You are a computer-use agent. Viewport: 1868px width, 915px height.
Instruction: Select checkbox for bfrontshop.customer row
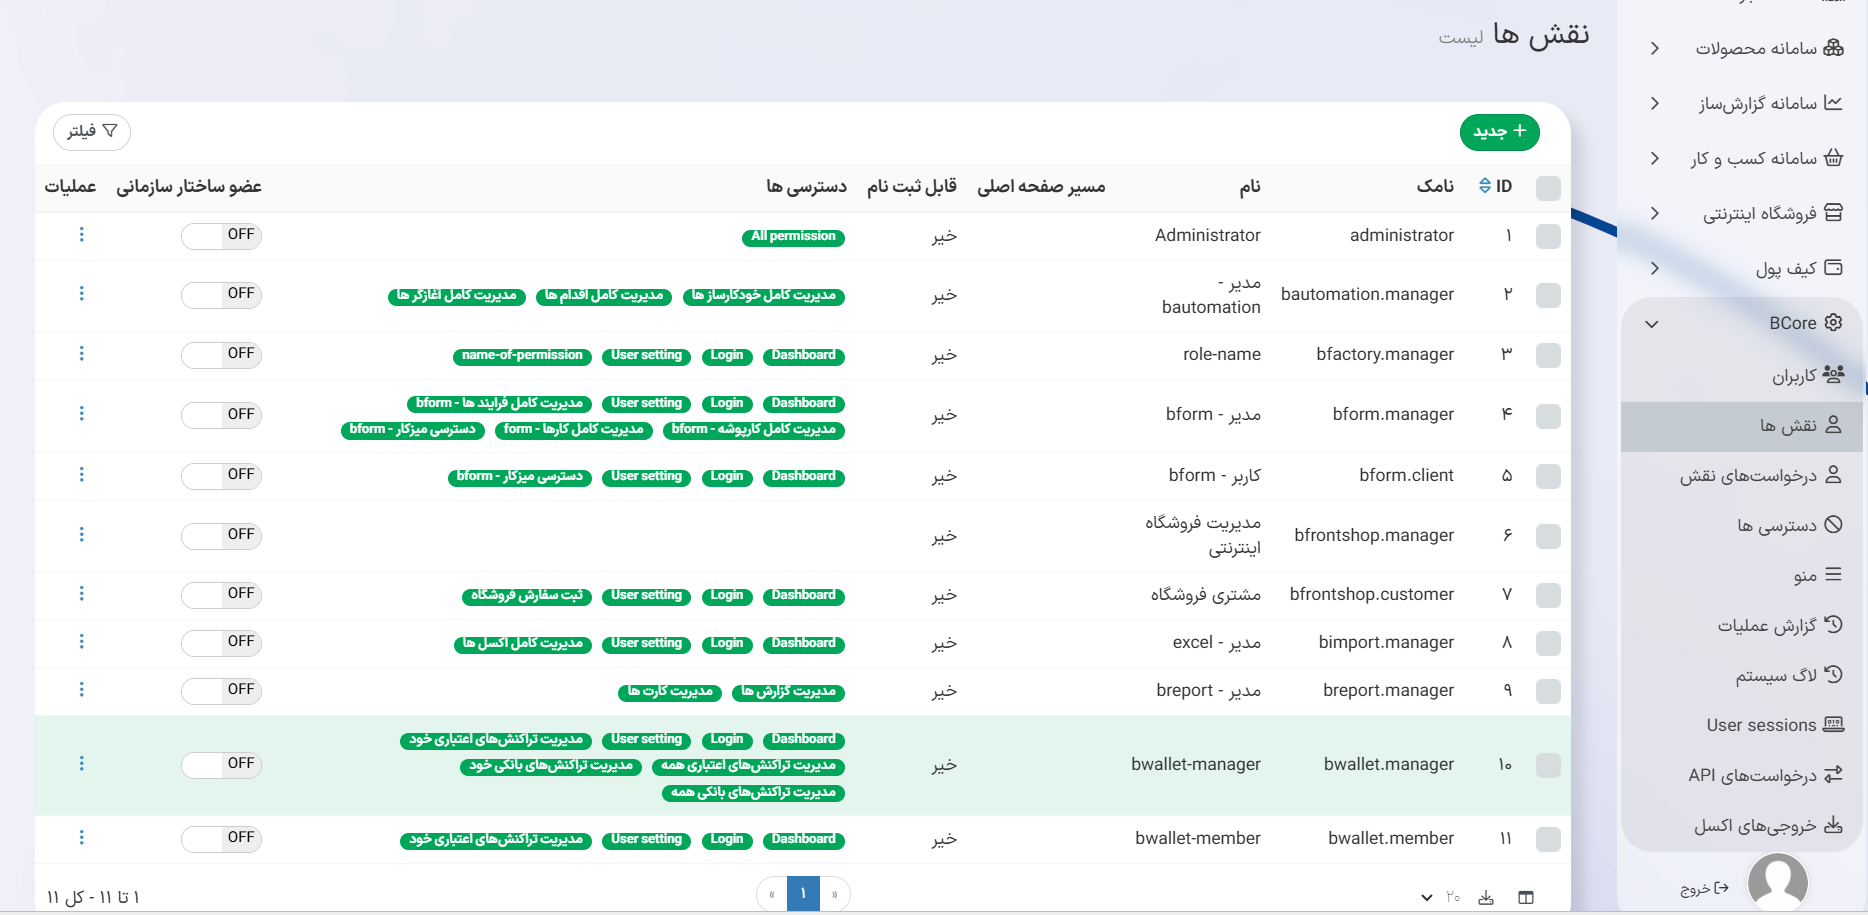[x=1548, y=595]
